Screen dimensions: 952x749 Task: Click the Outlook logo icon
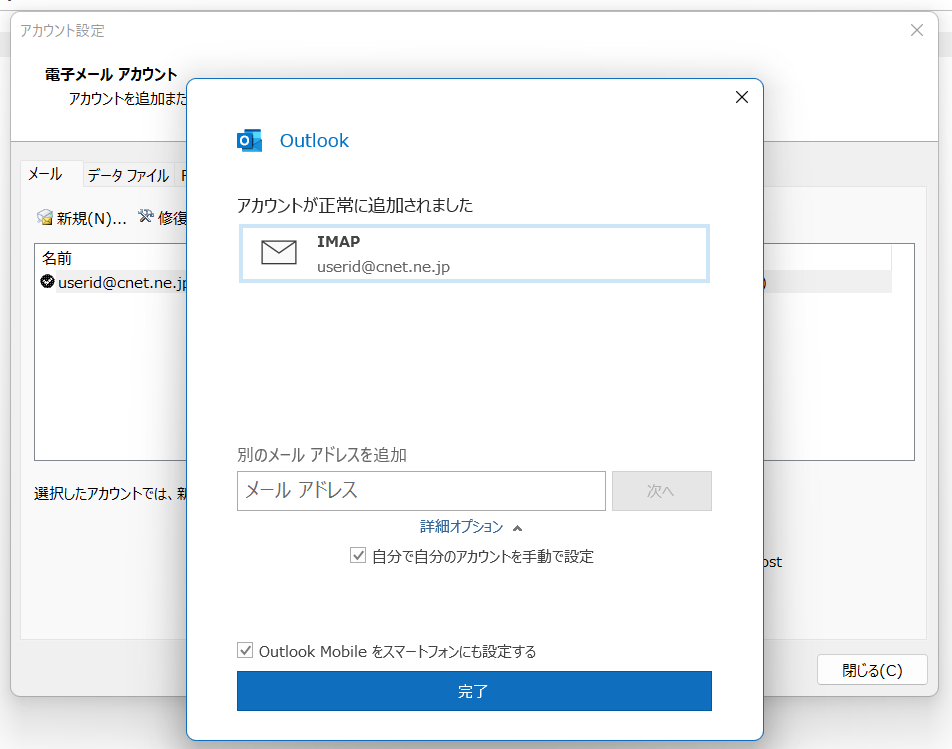[x=249, y=140]
